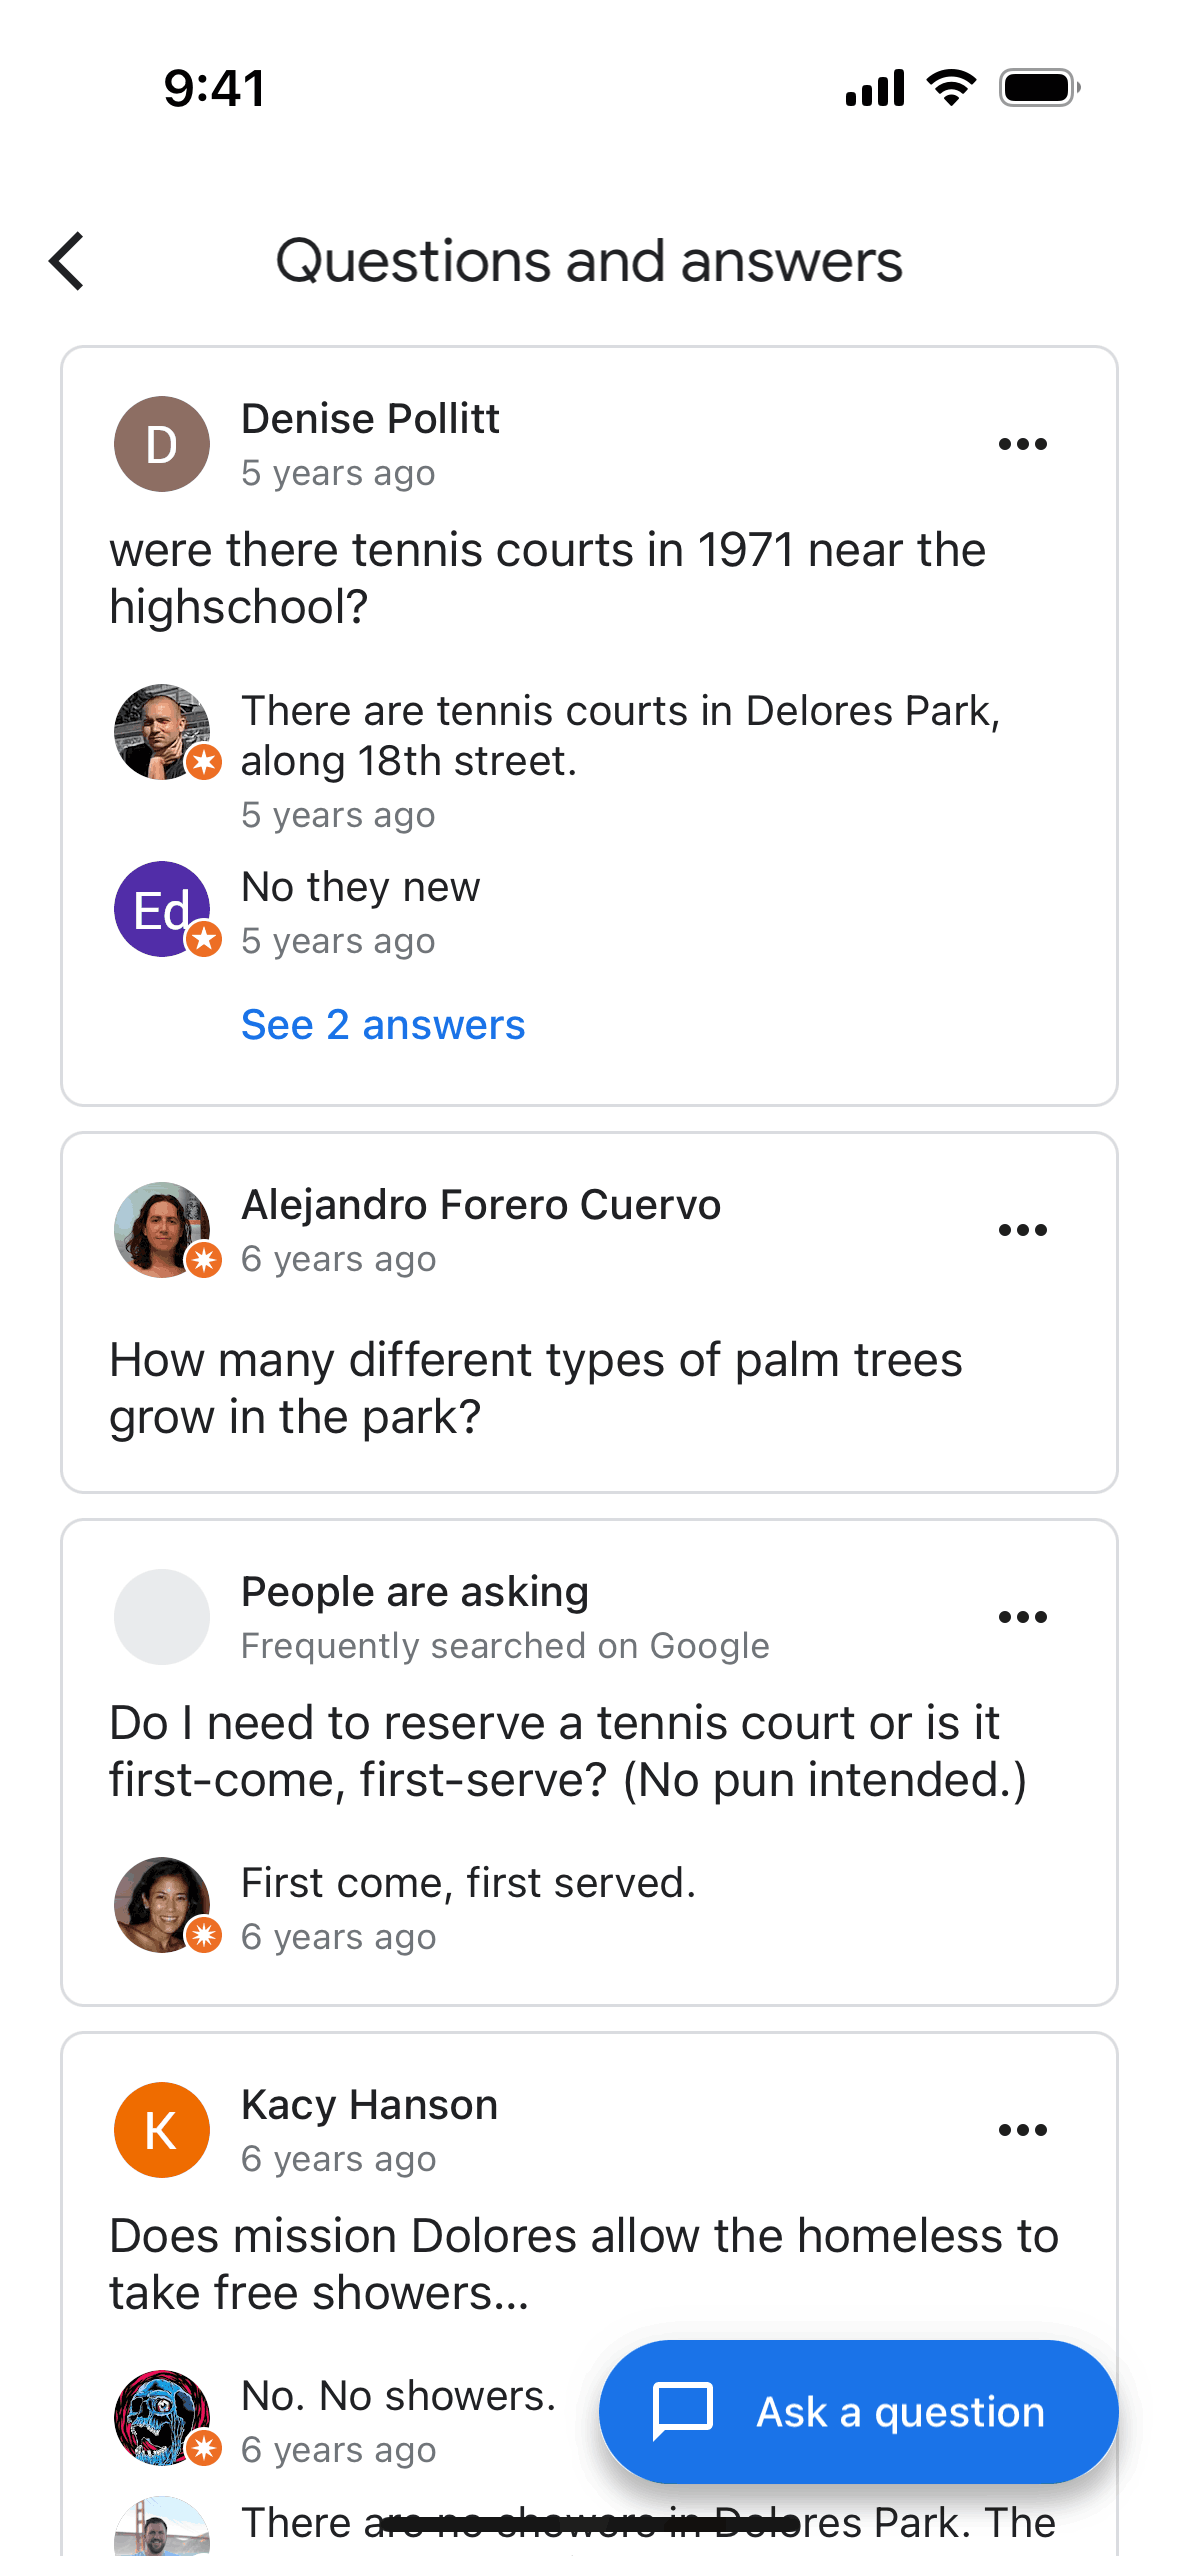Expand See 2 answers link
The image size is (1179, 2556).
383,1025
